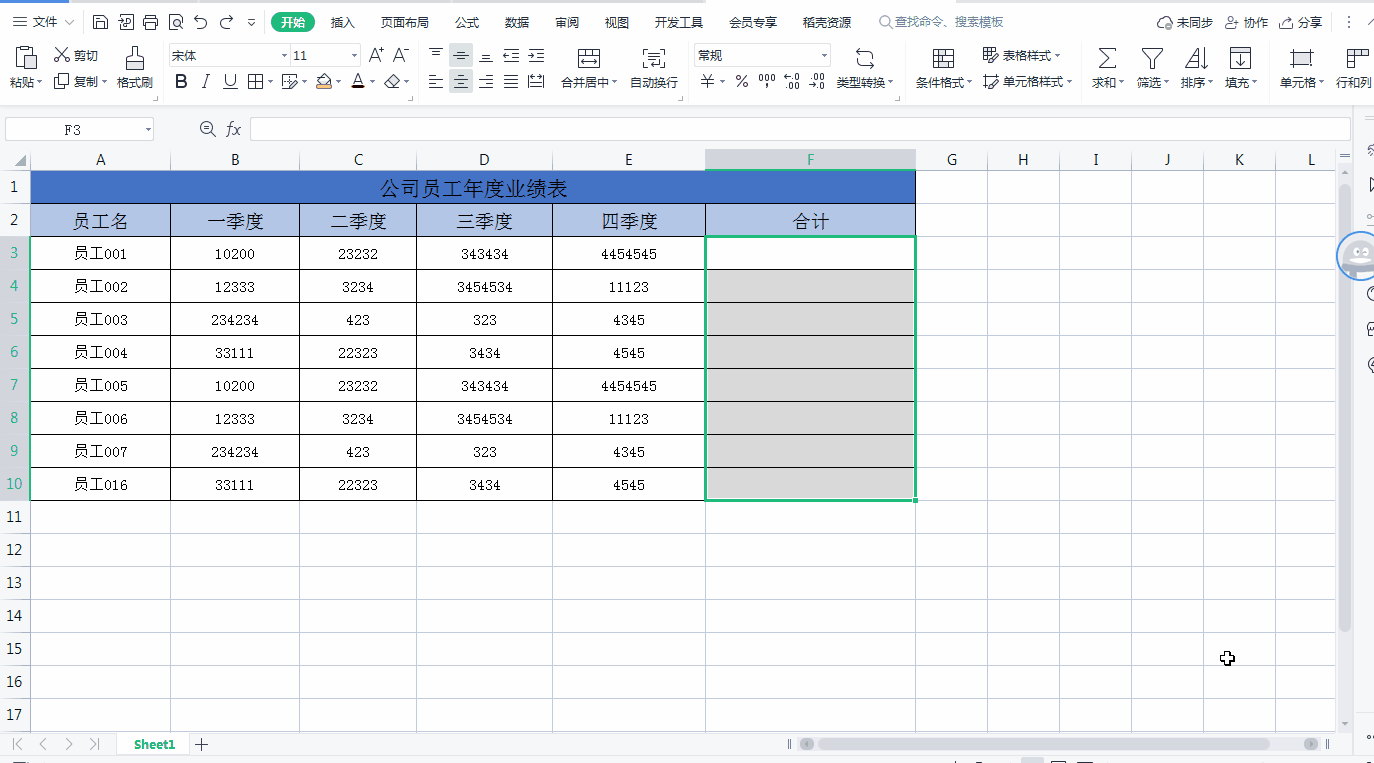Click the Fill (填充) icon
The height and width of the screenshot is (763, 1374).
coord(1240,58)
